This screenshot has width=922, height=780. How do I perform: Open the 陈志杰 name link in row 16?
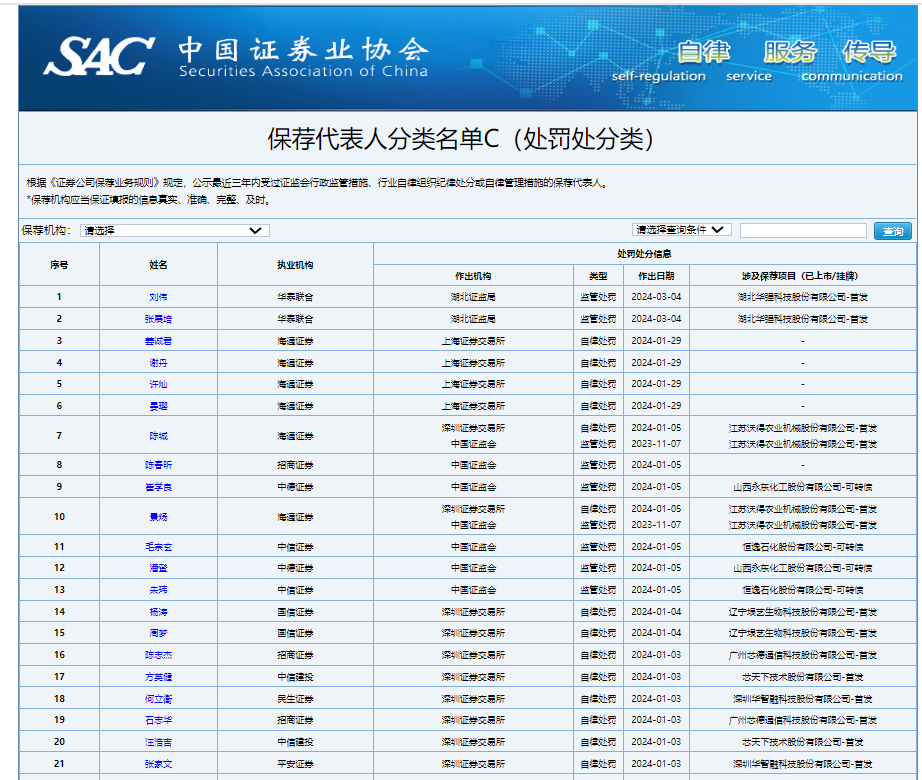pos(158,655)
